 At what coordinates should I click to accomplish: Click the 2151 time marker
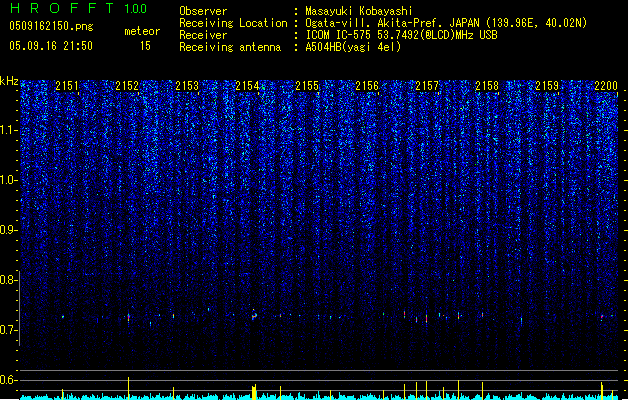coord(67,86)
